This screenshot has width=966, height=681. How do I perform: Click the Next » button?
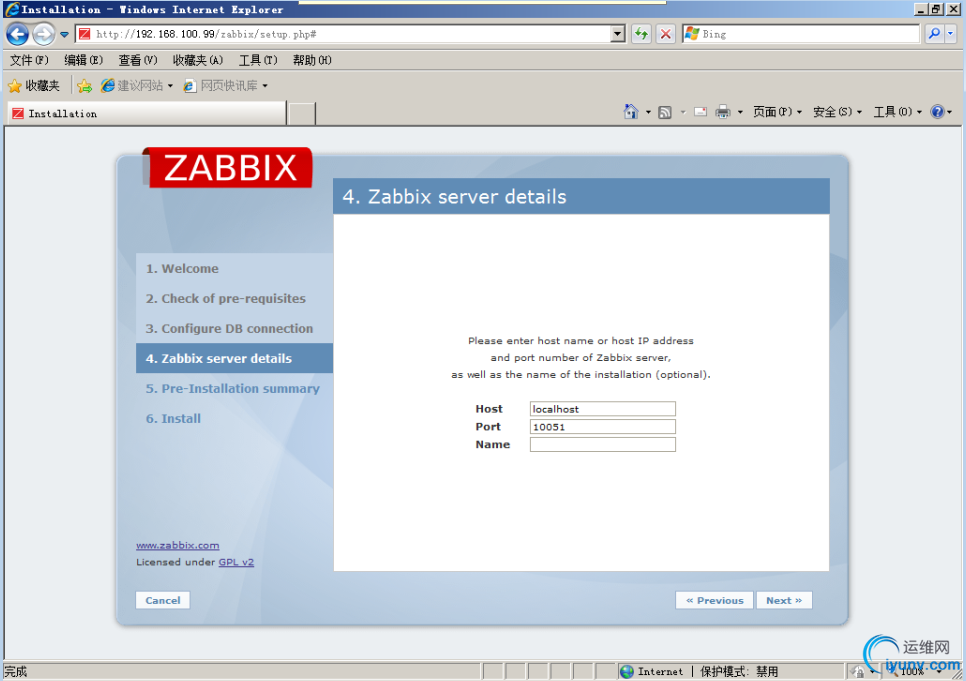tap(784, 600)
